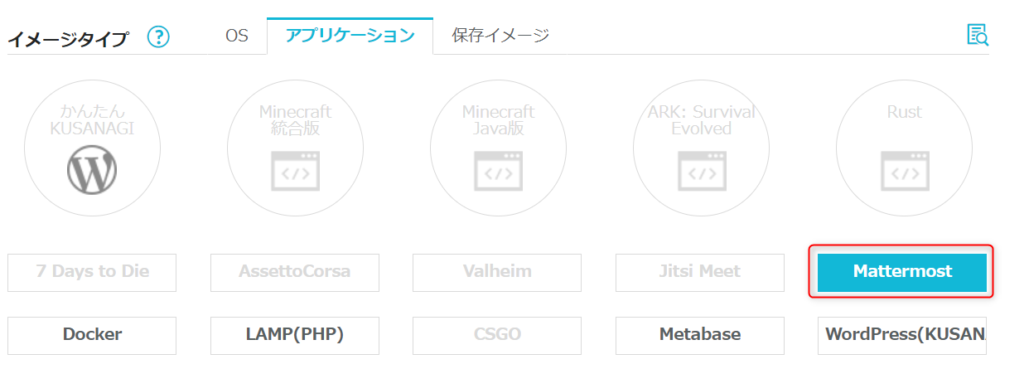The height and width of the screenshot is (369, 1024).
Task: Choose the Jitsi Meet application
Action: coord(700,272)
